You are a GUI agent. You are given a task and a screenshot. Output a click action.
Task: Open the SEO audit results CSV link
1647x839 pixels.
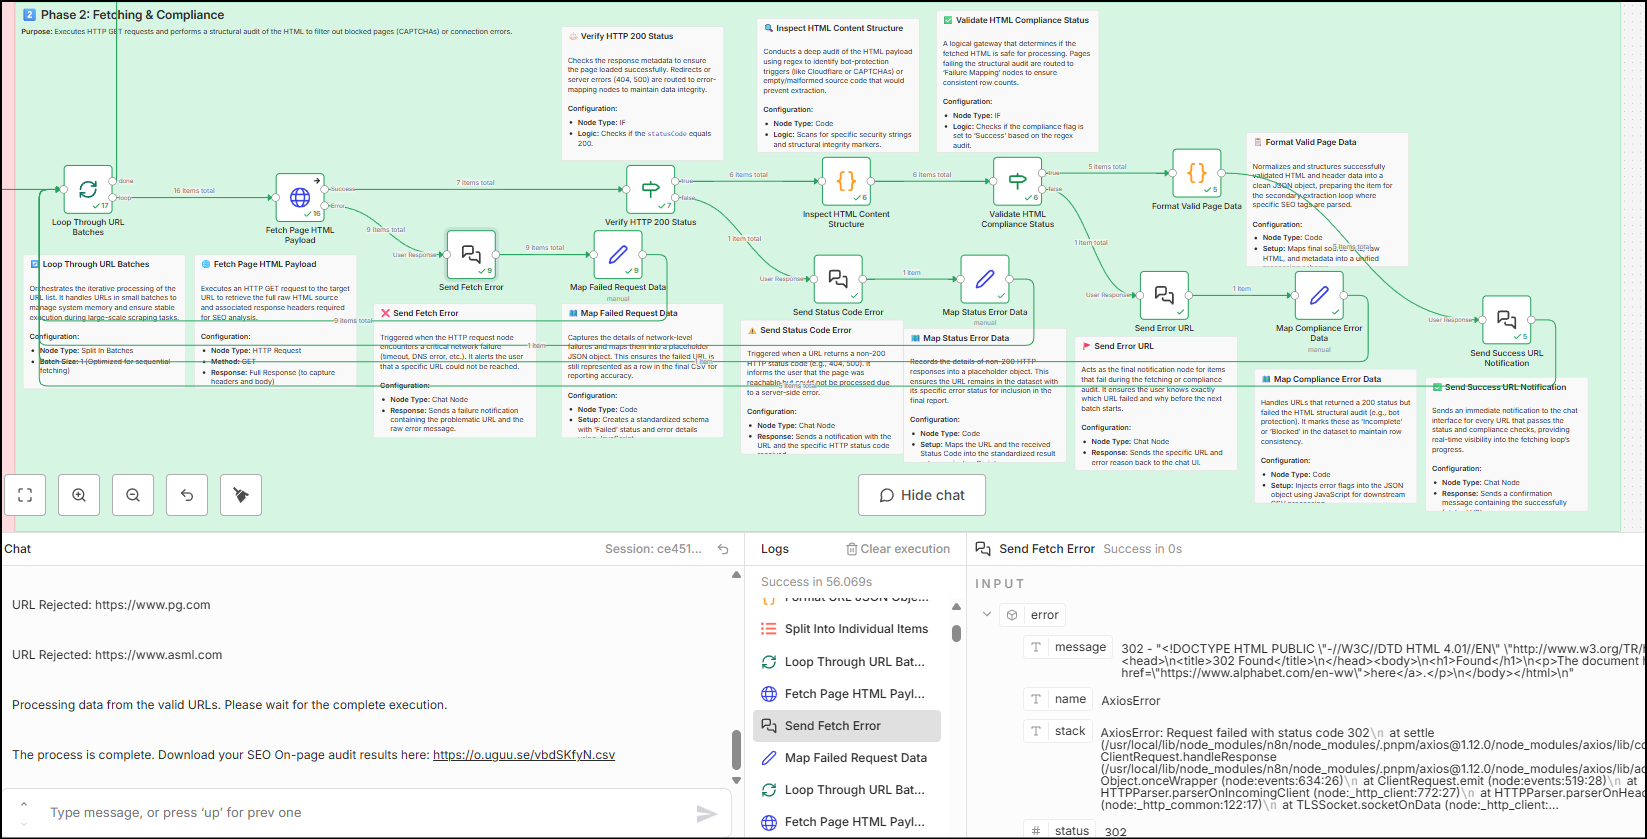point(524,755)
